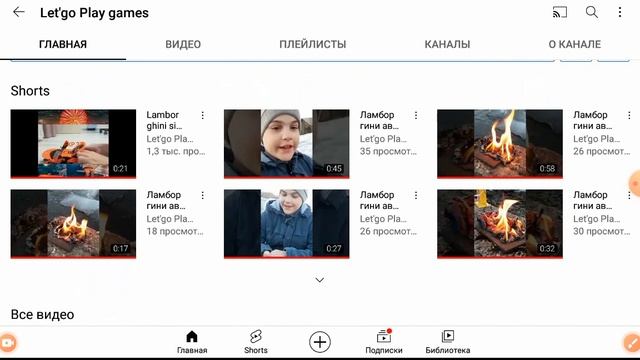Play the 0:21 orange toy car short

pyautogui.click(x=73, y=144)
